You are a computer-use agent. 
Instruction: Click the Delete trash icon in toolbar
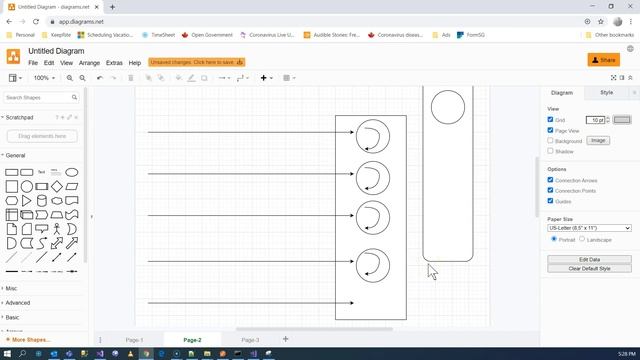pos(131,78)
